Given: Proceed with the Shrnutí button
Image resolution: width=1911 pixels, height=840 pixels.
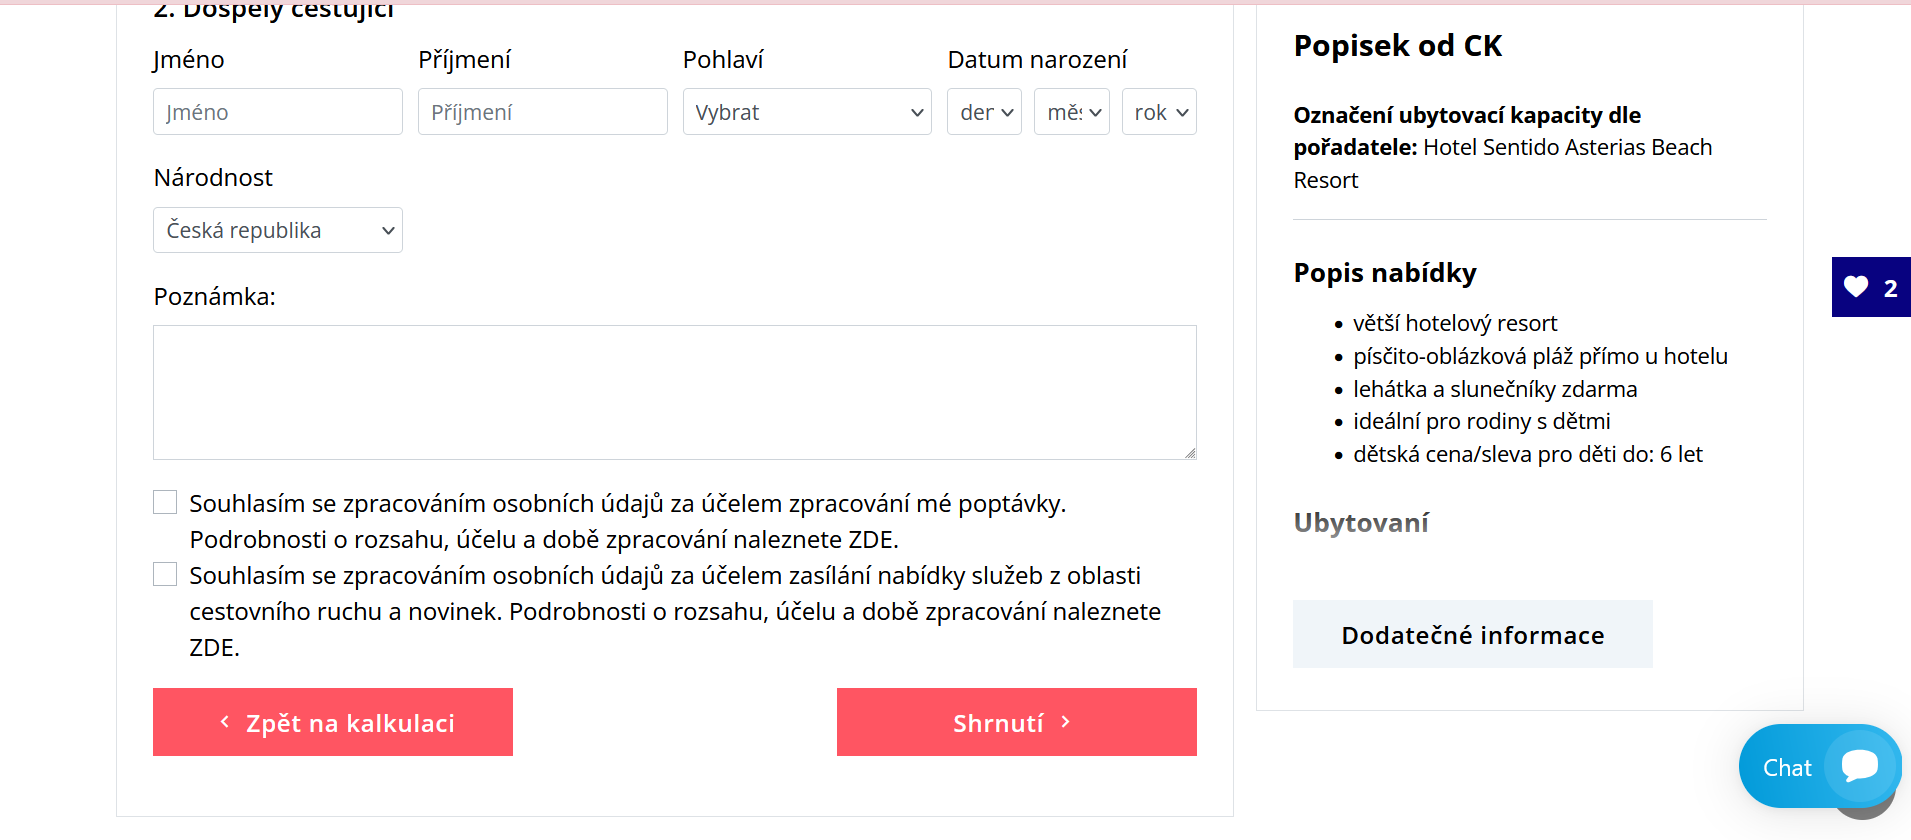Looking at the screenshot, I should pyautogui.click(x=1017, y=722).
